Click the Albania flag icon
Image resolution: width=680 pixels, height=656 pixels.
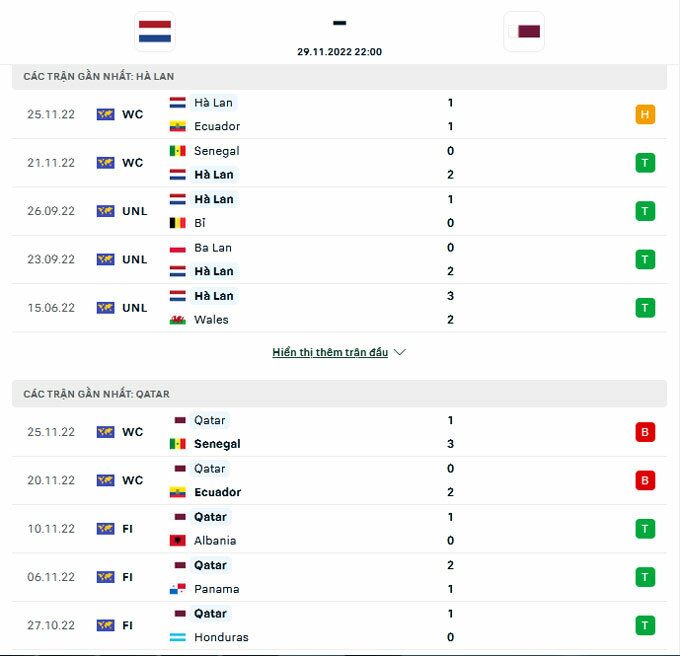point(178,541)
